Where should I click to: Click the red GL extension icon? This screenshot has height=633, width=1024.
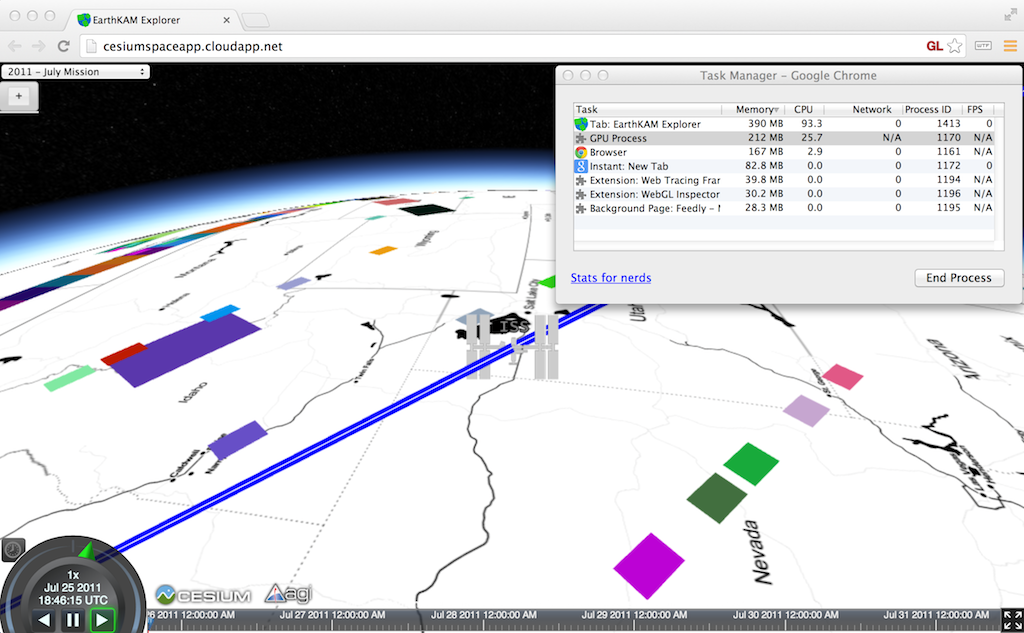click(x=934, y=46)
